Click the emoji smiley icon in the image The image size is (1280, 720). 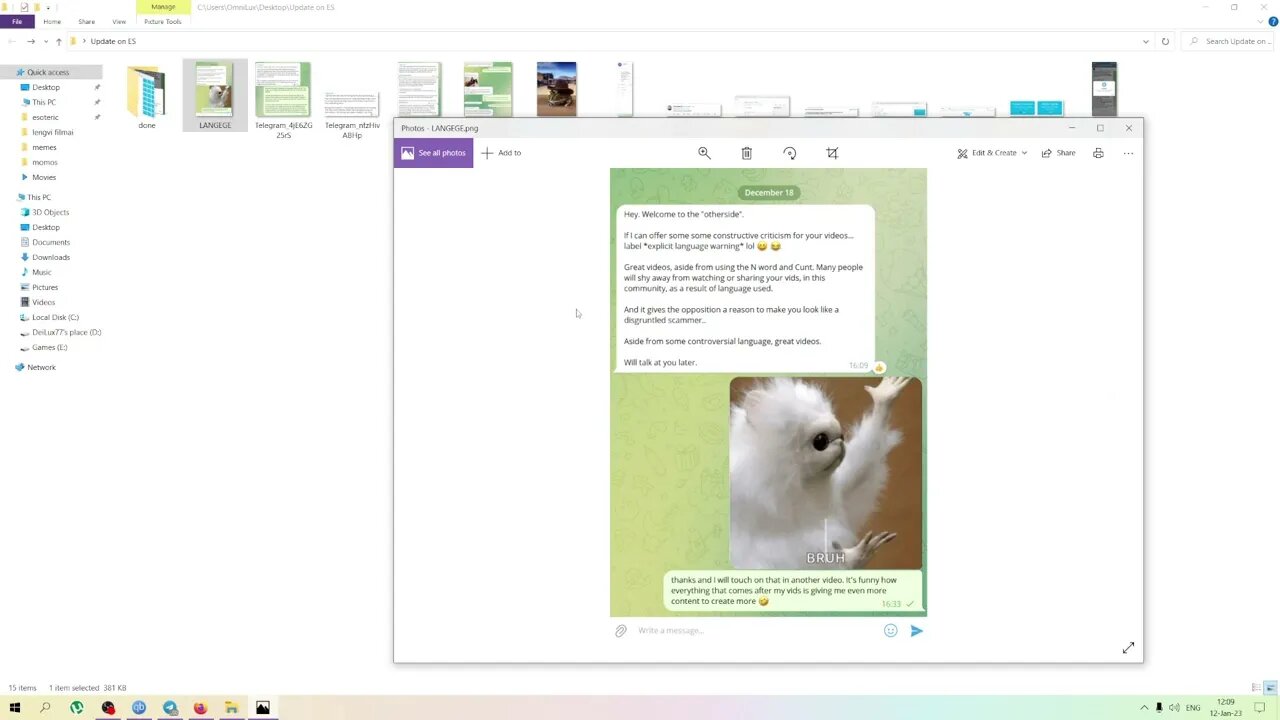click(x=890, y=631)
